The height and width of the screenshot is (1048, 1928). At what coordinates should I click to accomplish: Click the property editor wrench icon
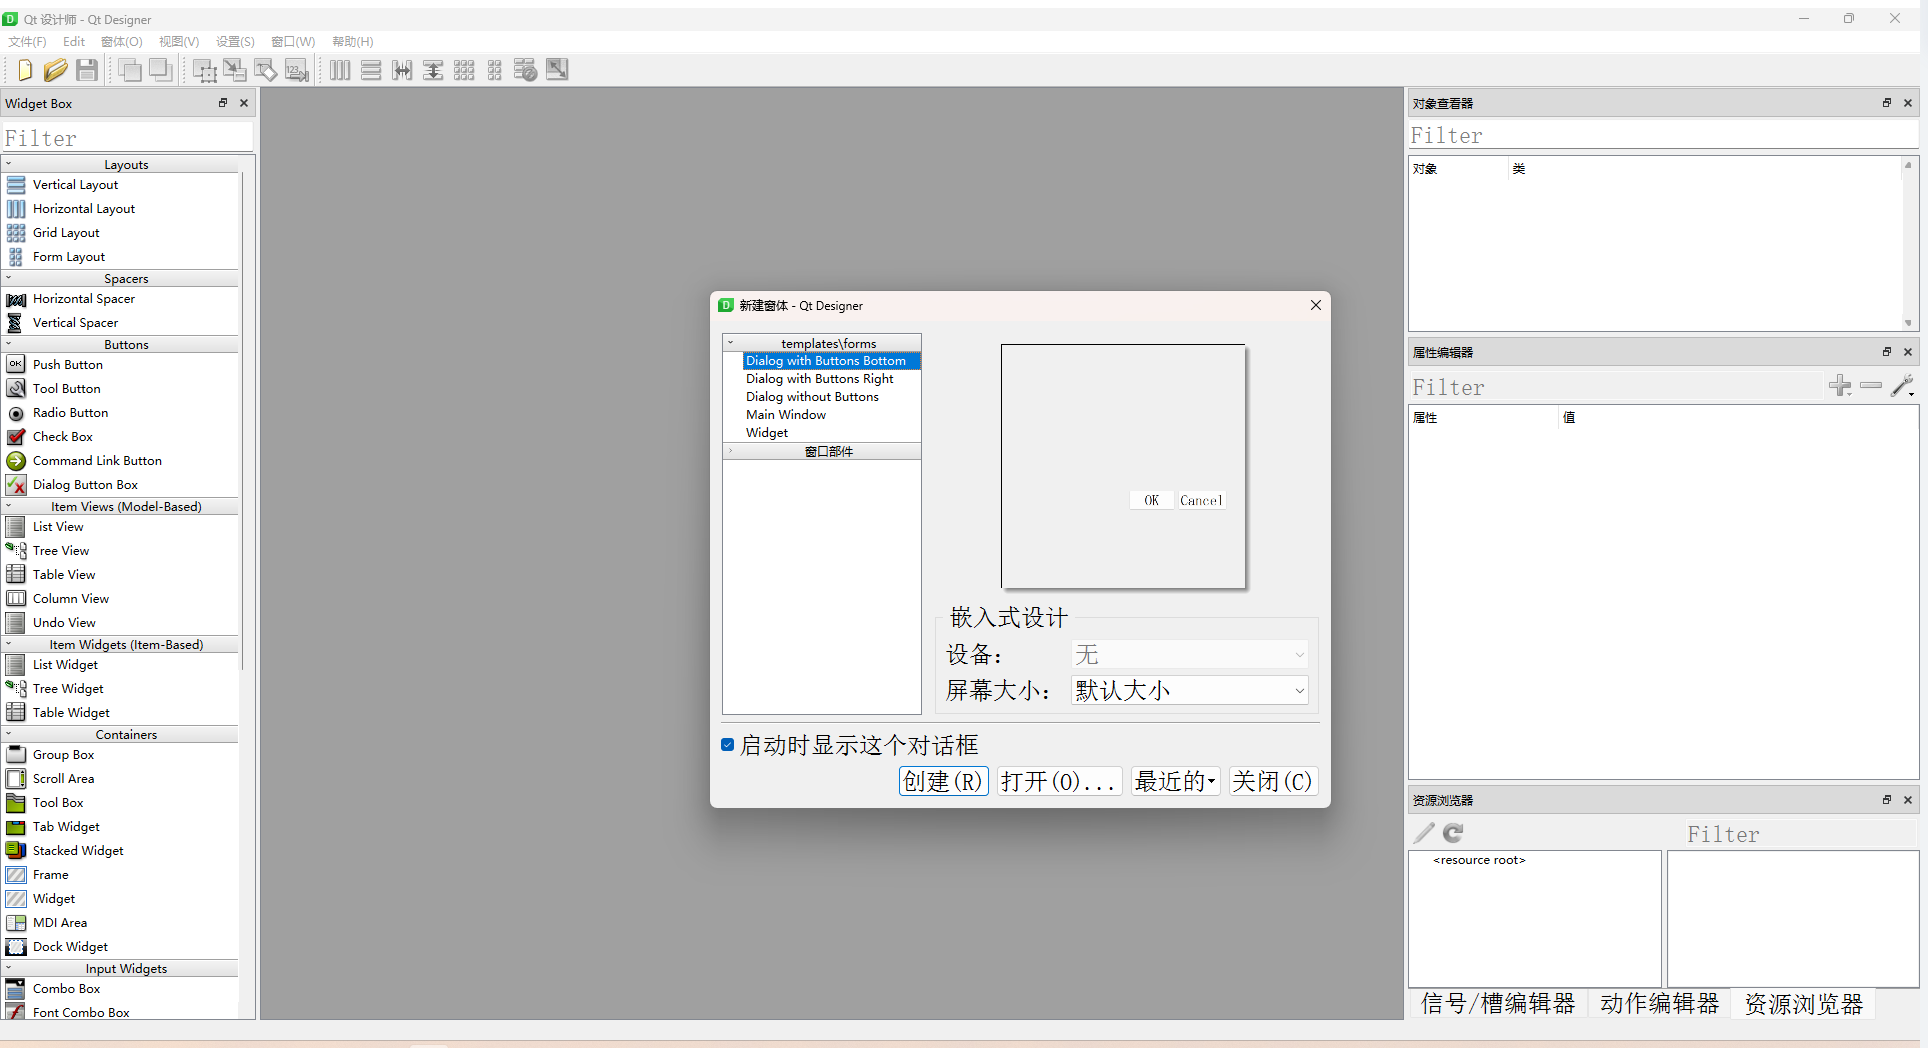1902,386
